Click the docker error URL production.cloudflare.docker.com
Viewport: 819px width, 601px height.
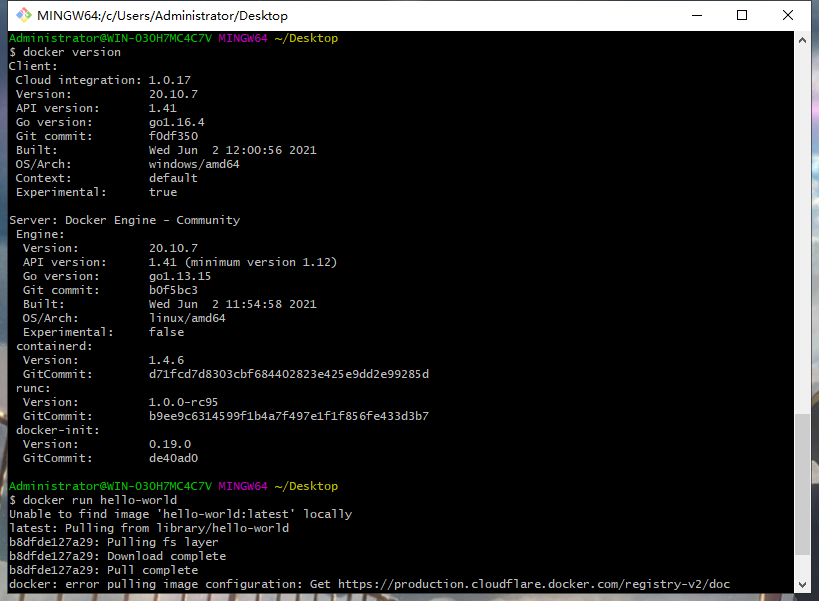pyautogui.click(x=534, y=584)
